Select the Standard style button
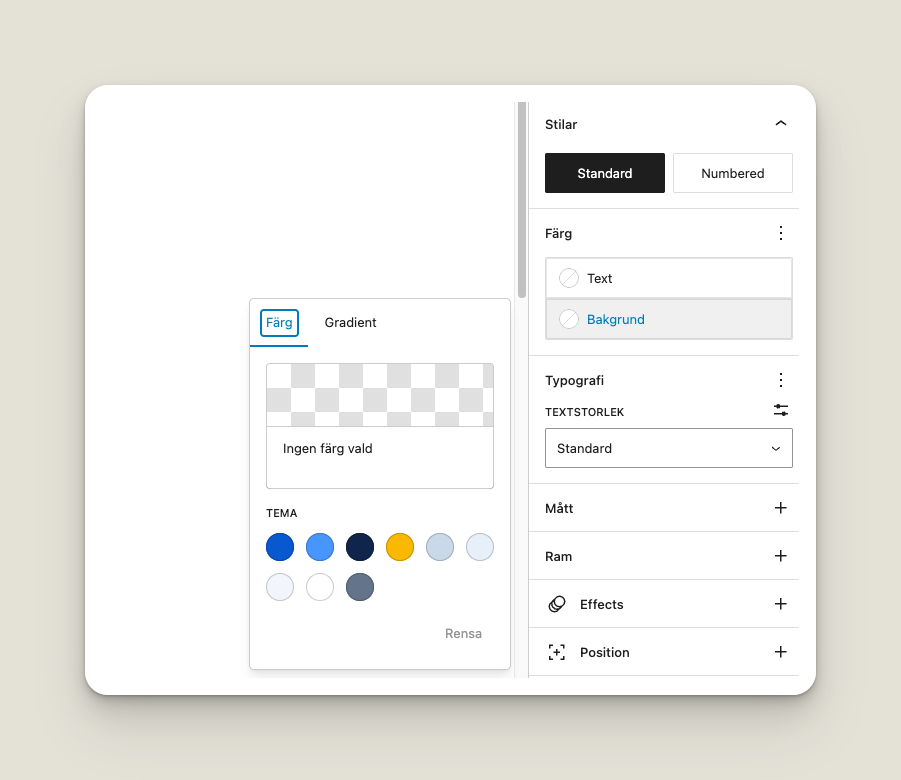 pyautogui.click(x=604, y=173)
